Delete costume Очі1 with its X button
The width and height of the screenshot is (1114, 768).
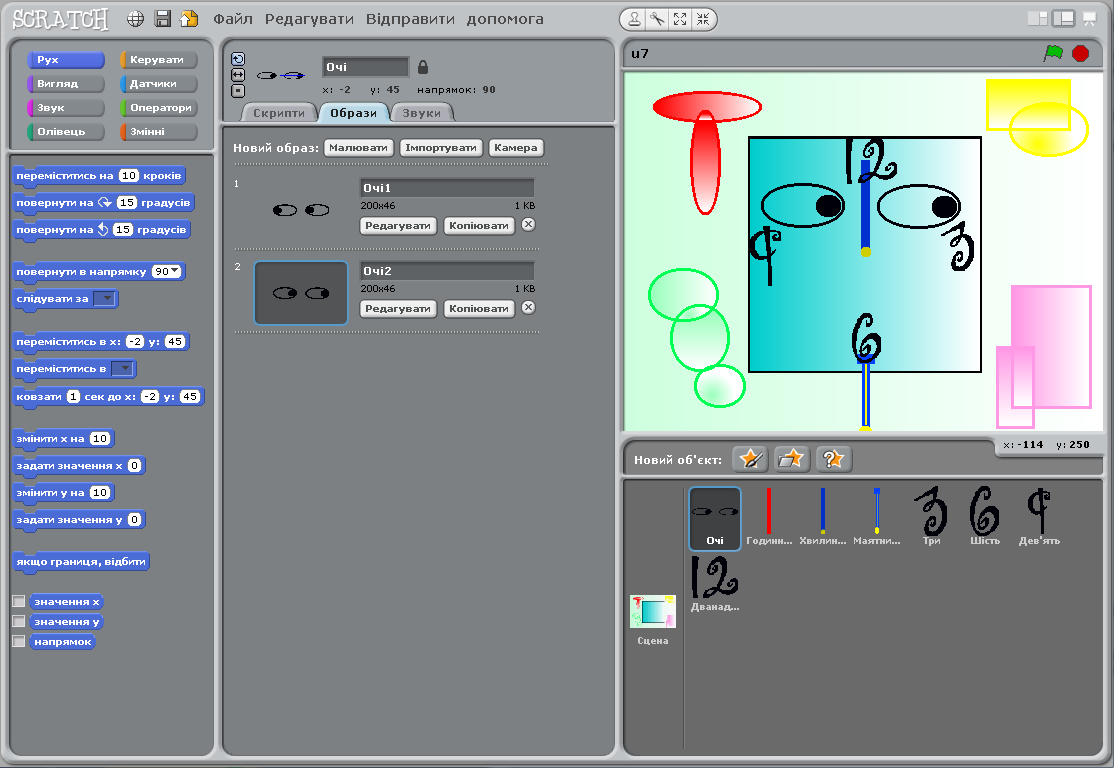point(529,225)
